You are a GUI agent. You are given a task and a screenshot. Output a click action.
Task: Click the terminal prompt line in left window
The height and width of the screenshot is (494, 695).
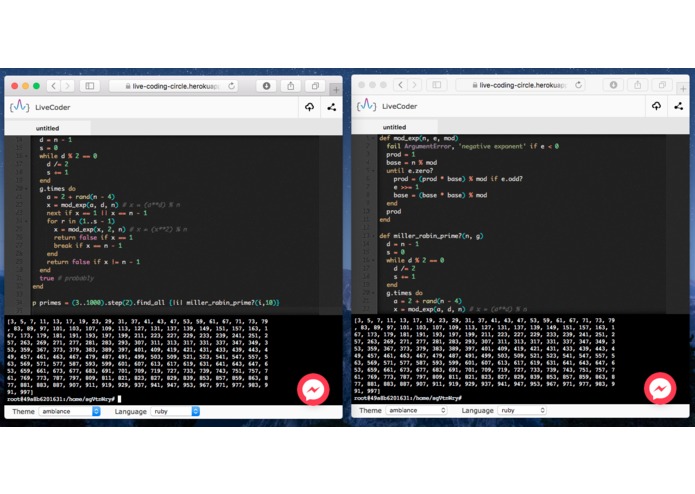click(x=64, y=399)
